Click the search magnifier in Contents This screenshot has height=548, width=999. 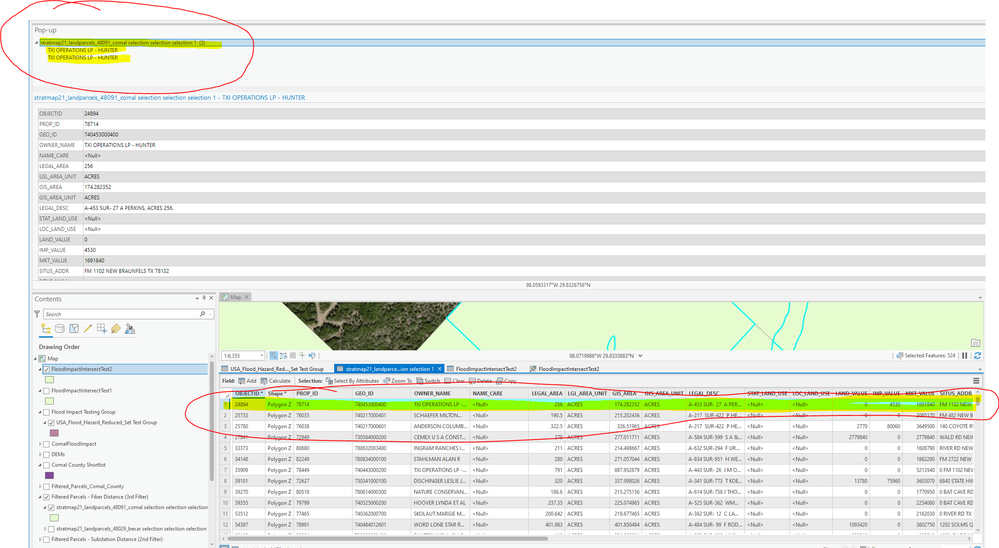(x=203, y=314)
